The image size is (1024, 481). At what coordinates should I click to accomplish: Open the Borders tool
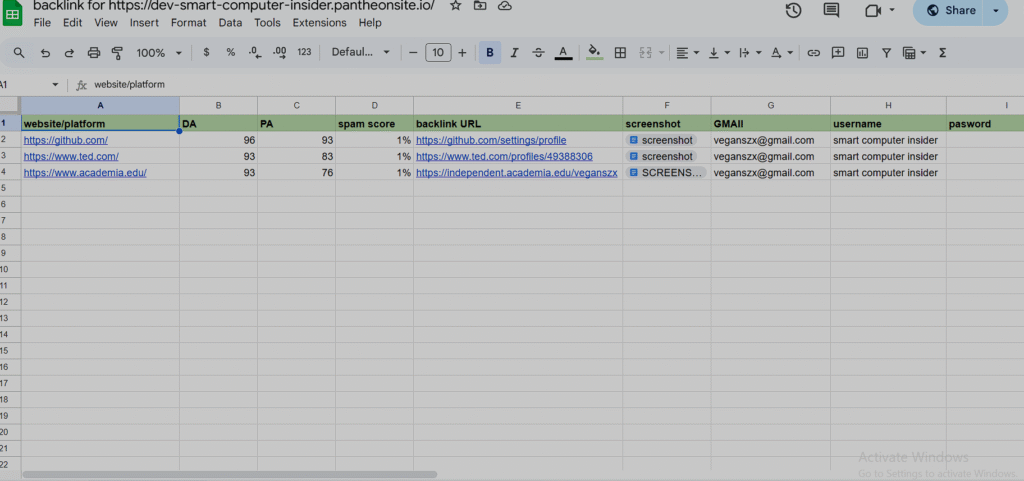(620, 53)
